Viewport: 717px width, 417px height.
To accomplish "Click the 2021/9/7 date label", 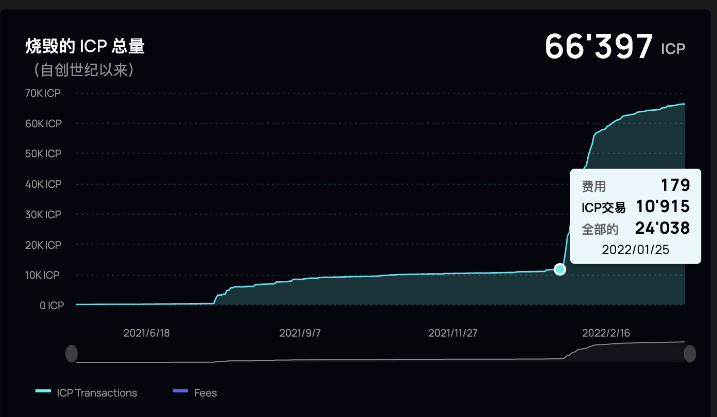I will click(x=300, y=333).
